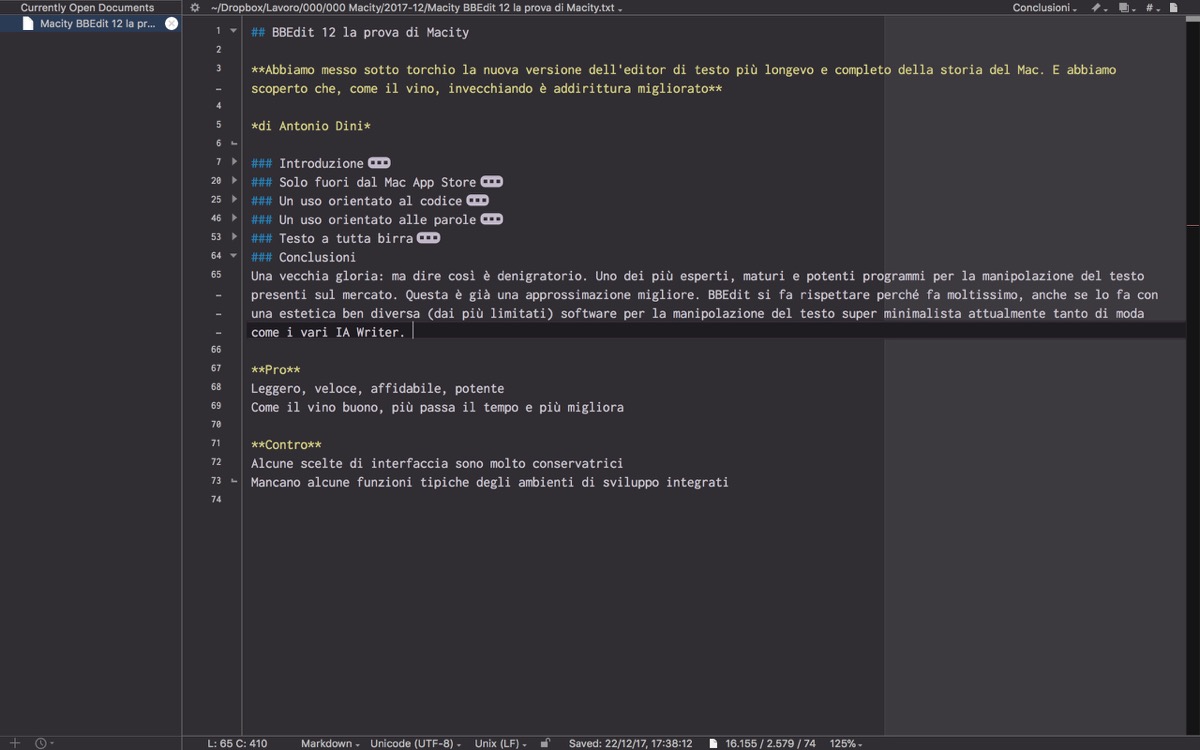The height and width of the screenshot is (750, 1200).
Task: Expand the Solo fuori dal Mac App Store fold
Action: tap(234, 181)
